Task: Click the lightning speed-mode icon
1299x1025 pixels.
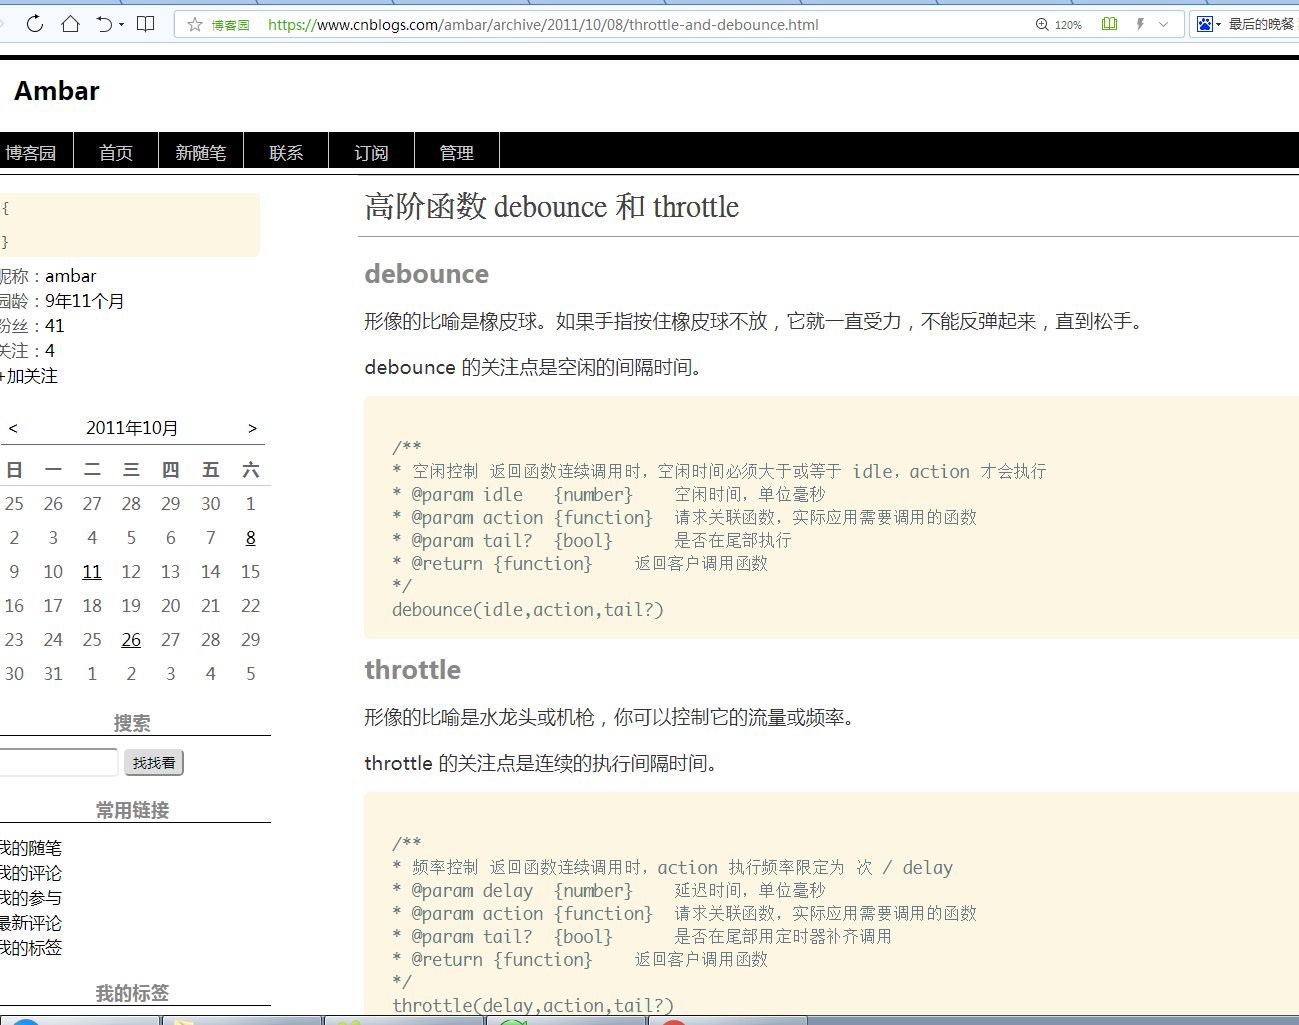Action: (x=1140, y=25)
